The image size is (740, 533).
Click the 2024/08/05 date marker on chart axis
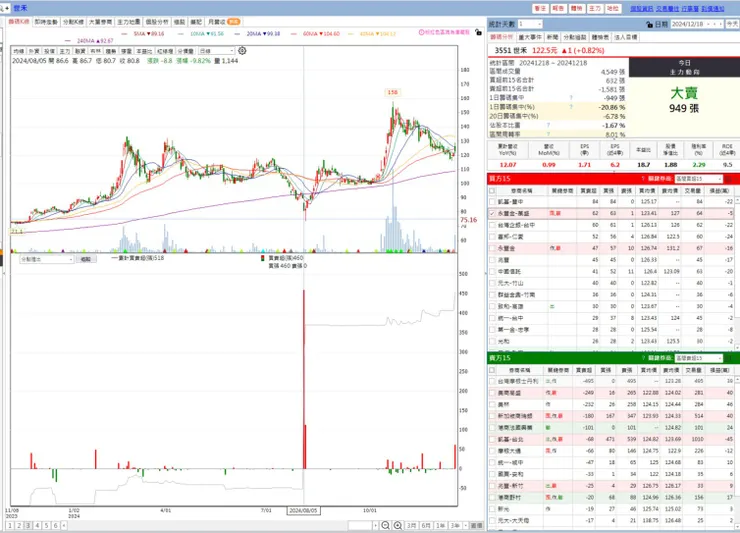(x=303, y=510)
